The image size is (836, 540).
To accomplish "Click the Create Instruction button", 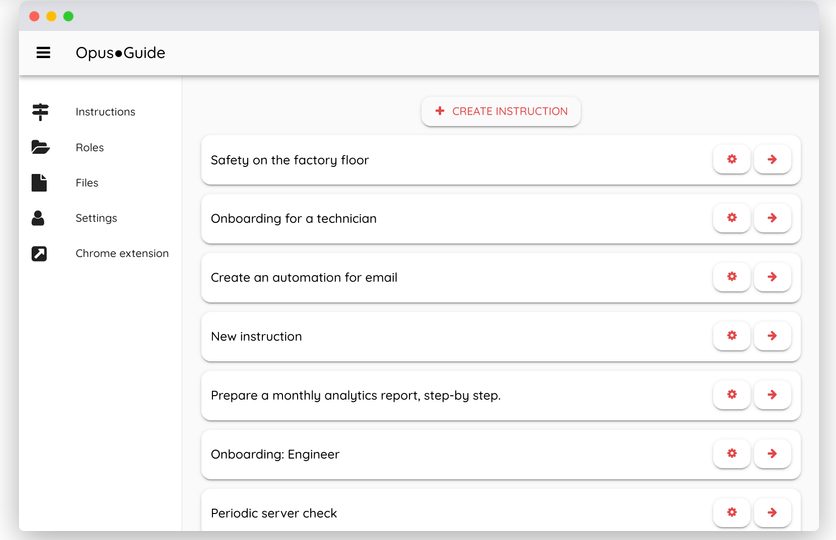I will pyautogui.click(x=501, y=112).
